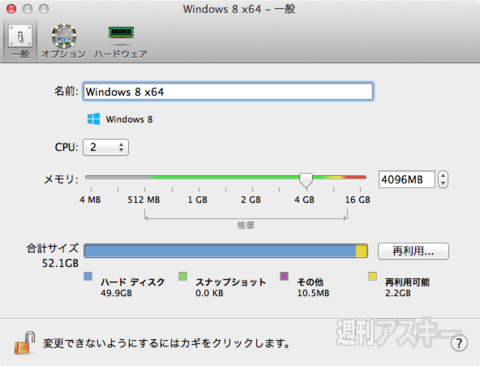Click the 再利用... button
The width and height of the screenshot is (480, 366).
(x=413, y=251)
